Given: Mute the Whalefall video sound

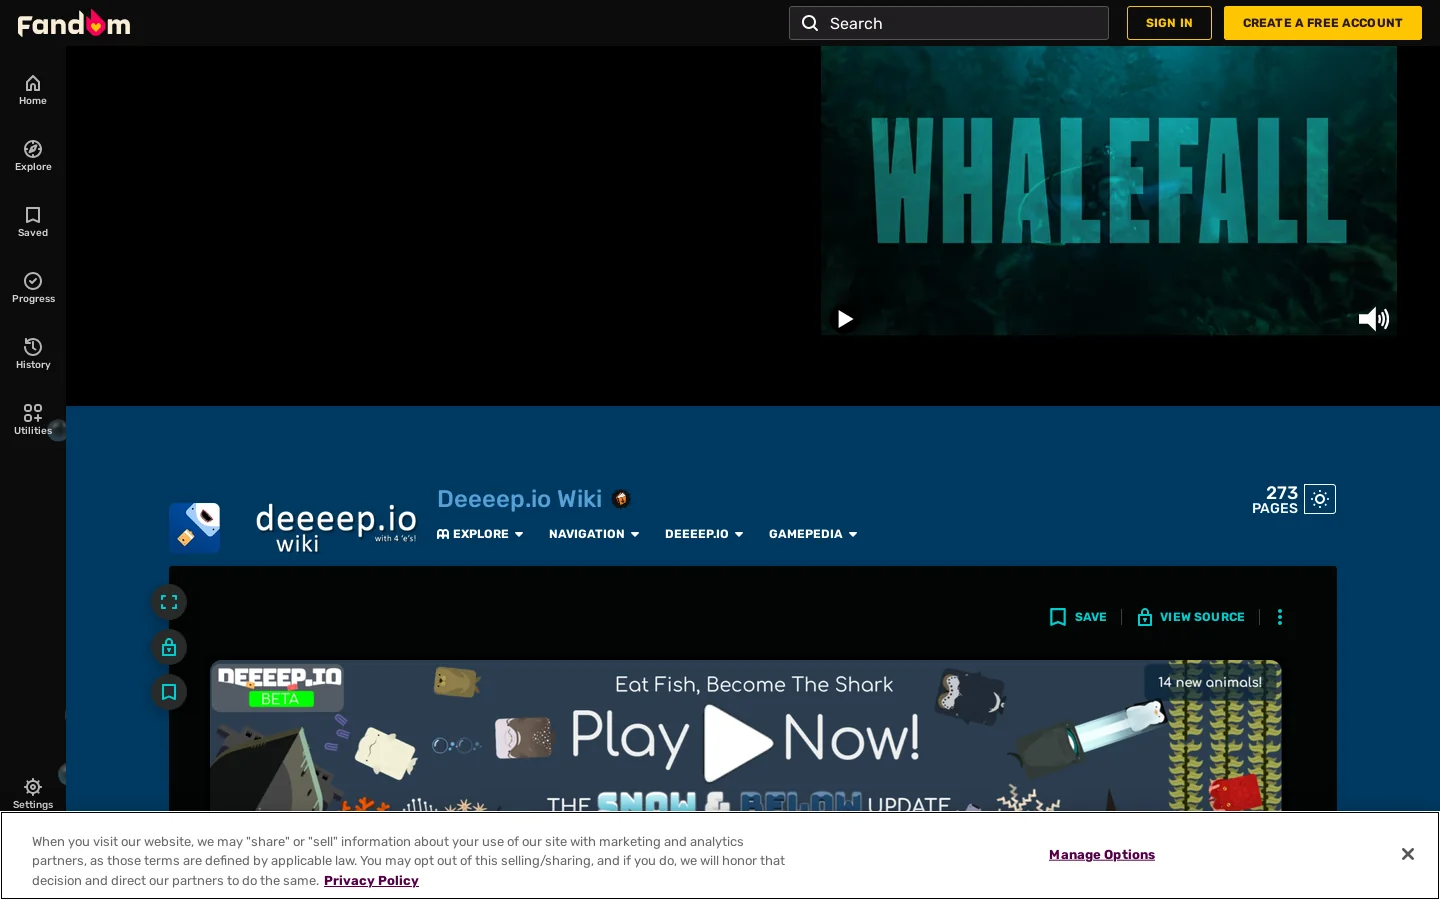Looking at the screenshot, I should (x=1373, y=319).
